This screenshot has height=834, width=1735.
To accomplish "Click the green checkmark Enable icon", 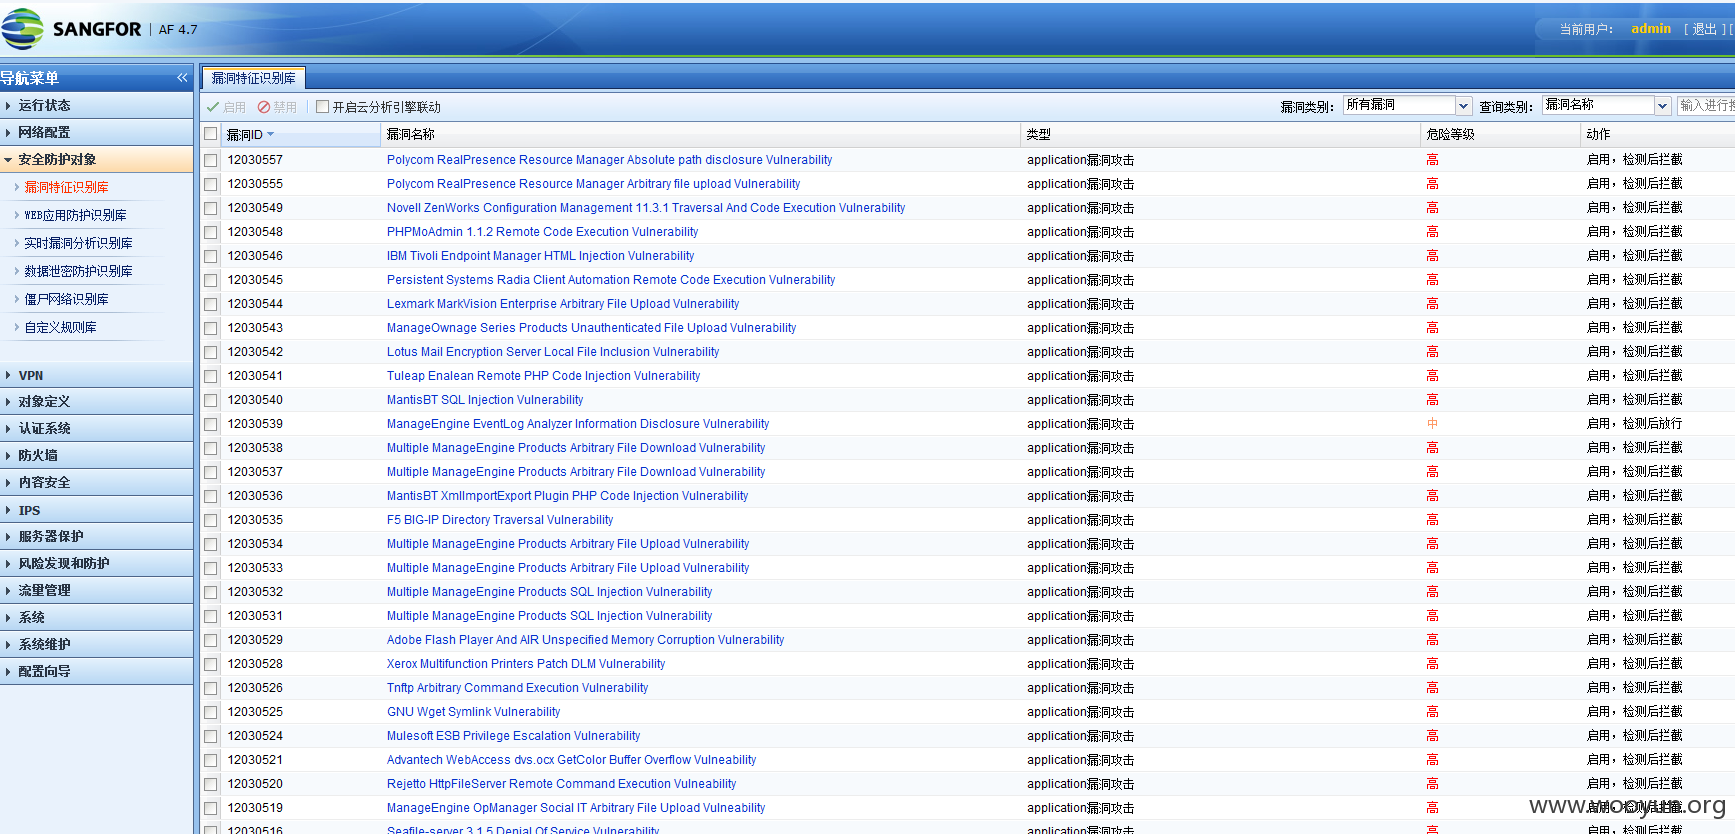I will (x=213, y=107).
